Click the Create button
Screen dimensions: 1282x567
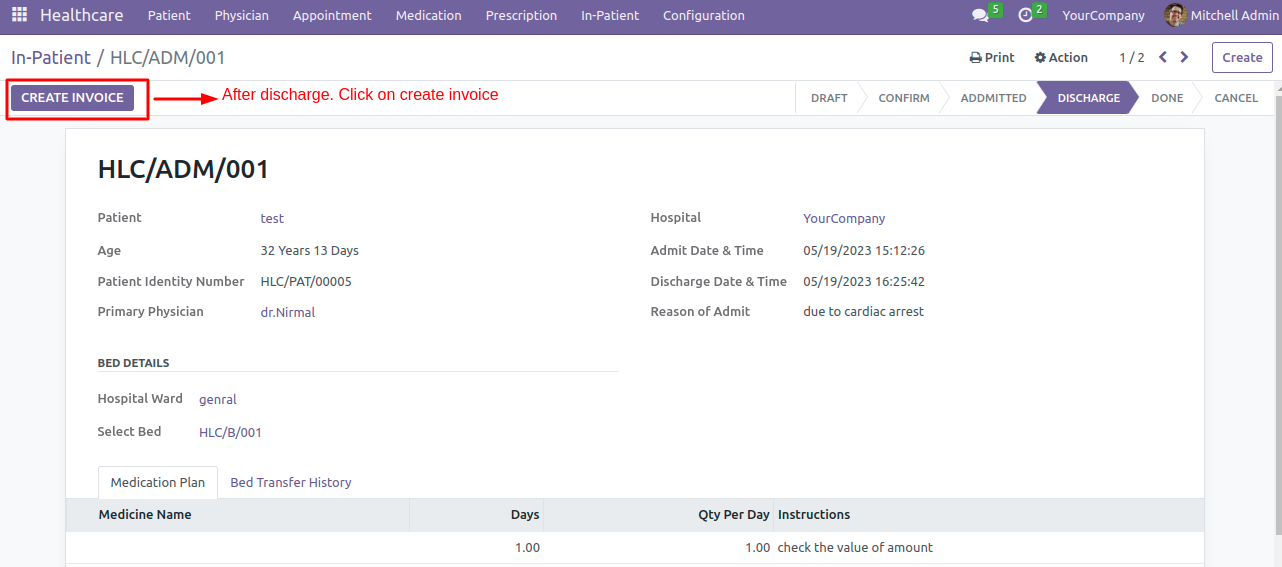point(1242,57)
